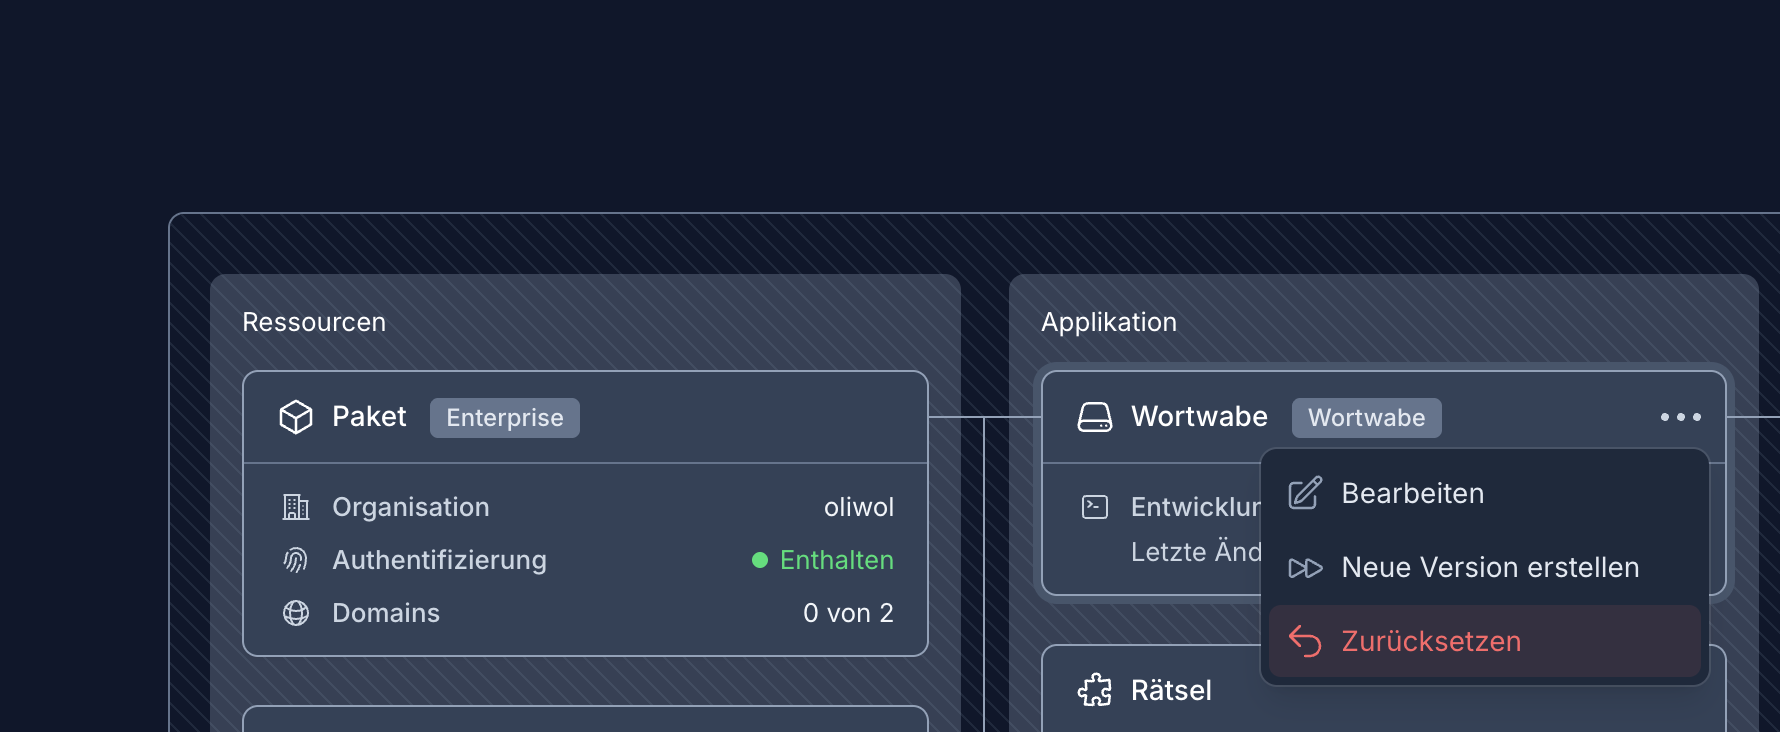Click the Paket box icon
Image resolution: width=1780 pixels, height=732 pixels.
click(296, 417)
